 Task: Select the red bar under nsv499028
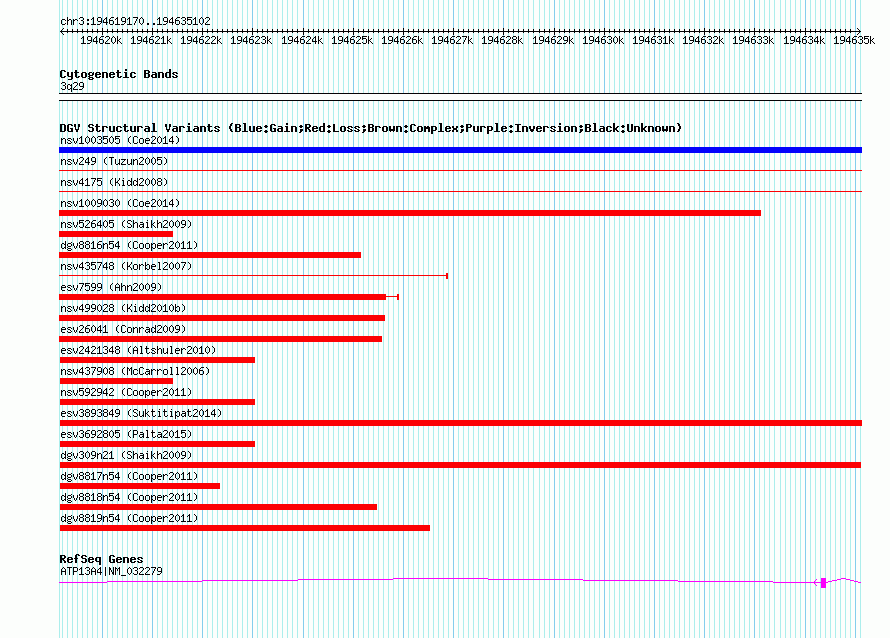(222, 318)
